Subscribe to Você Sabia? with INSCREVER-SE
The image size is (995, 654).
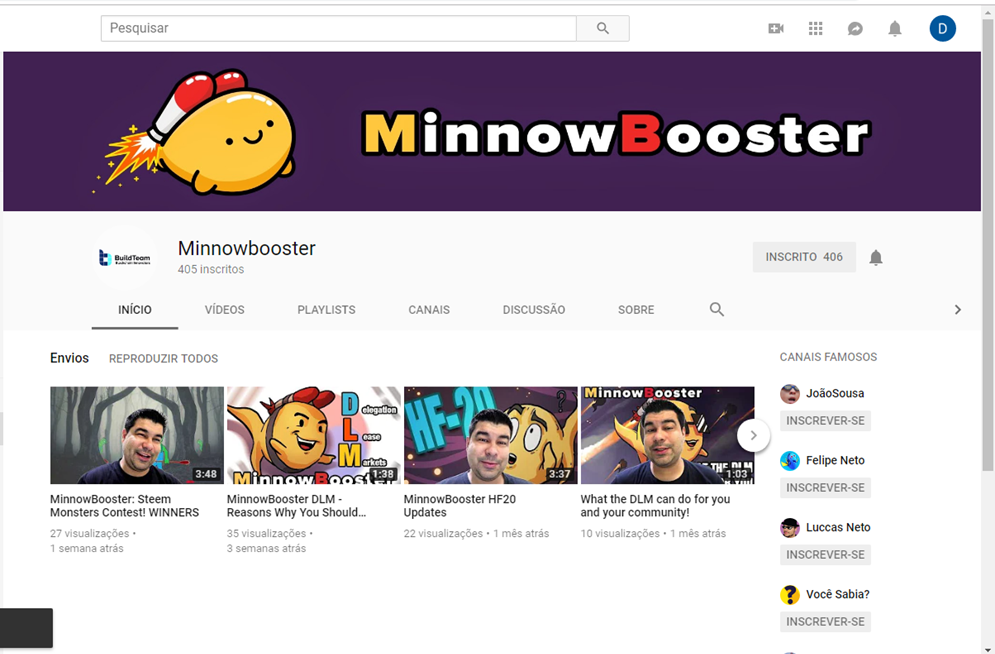pyautogui.click(x=825, y=622)
